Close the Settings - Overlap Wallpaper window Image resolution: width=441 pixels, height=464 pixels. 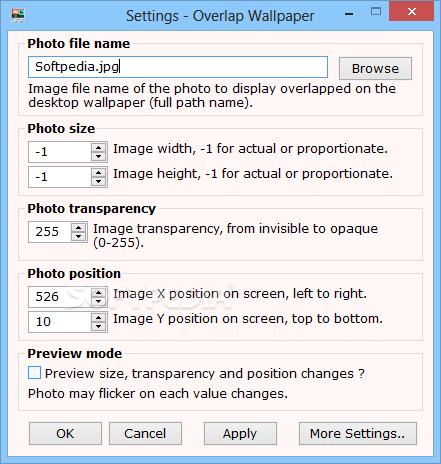[x=412, y=12]
